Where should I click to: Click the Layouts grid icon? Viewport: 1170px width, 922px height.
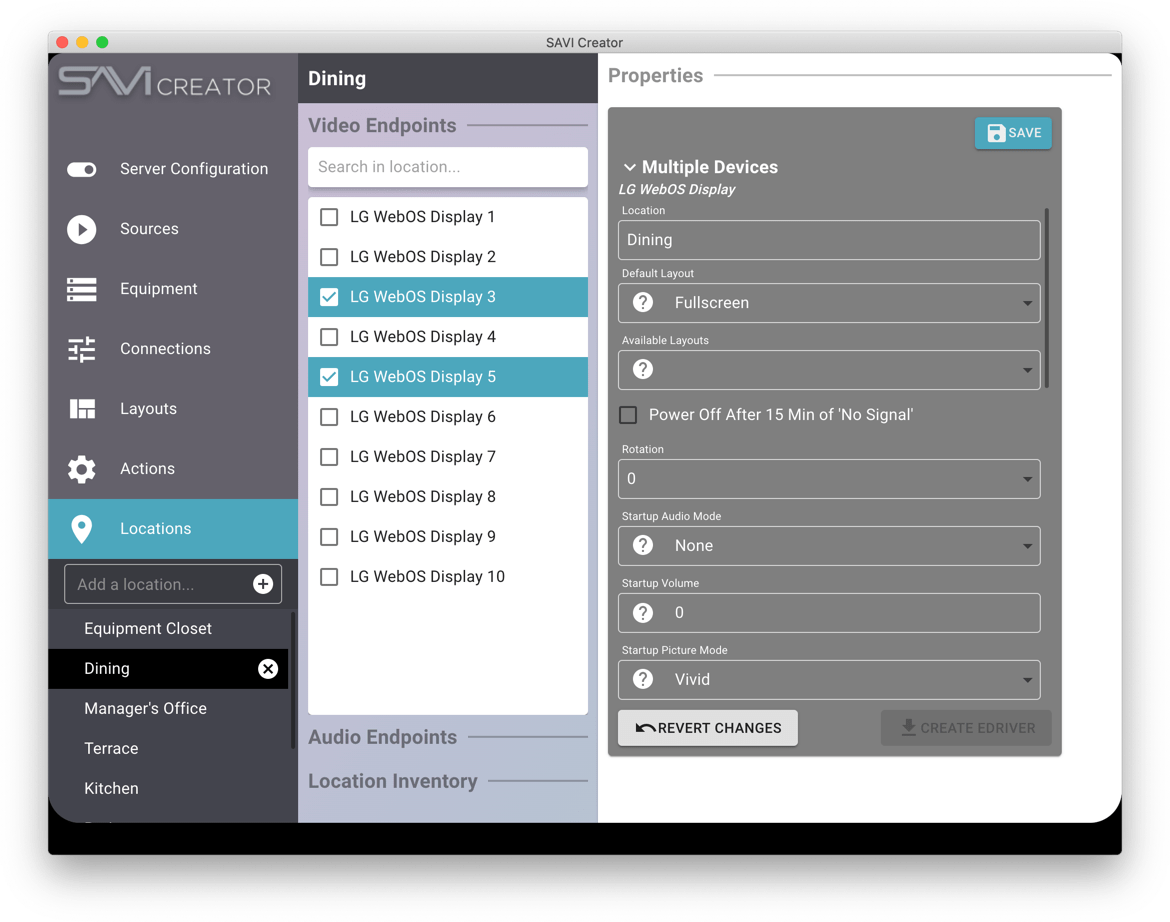(x=82, y=409)
